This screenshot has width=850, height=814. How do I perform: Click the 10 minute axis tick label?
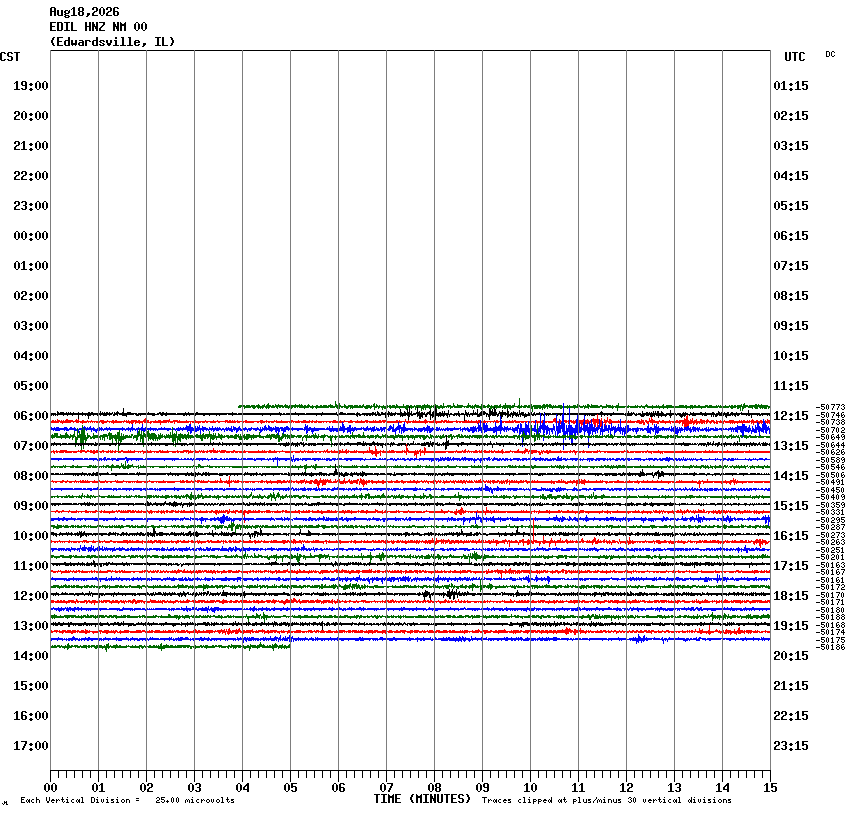[x=530, y=788]
